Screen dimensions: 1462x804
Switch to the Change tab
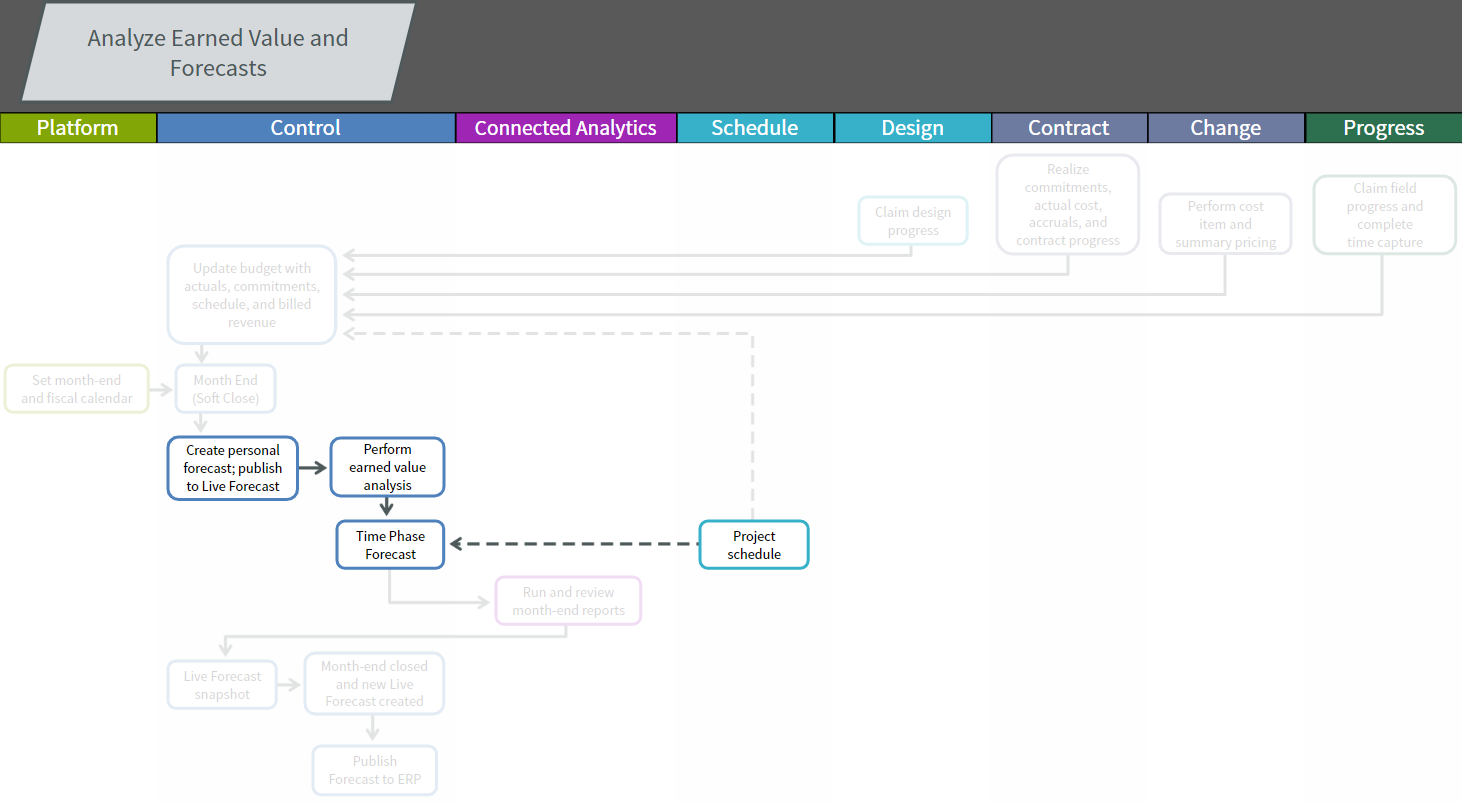(1225, 128)
